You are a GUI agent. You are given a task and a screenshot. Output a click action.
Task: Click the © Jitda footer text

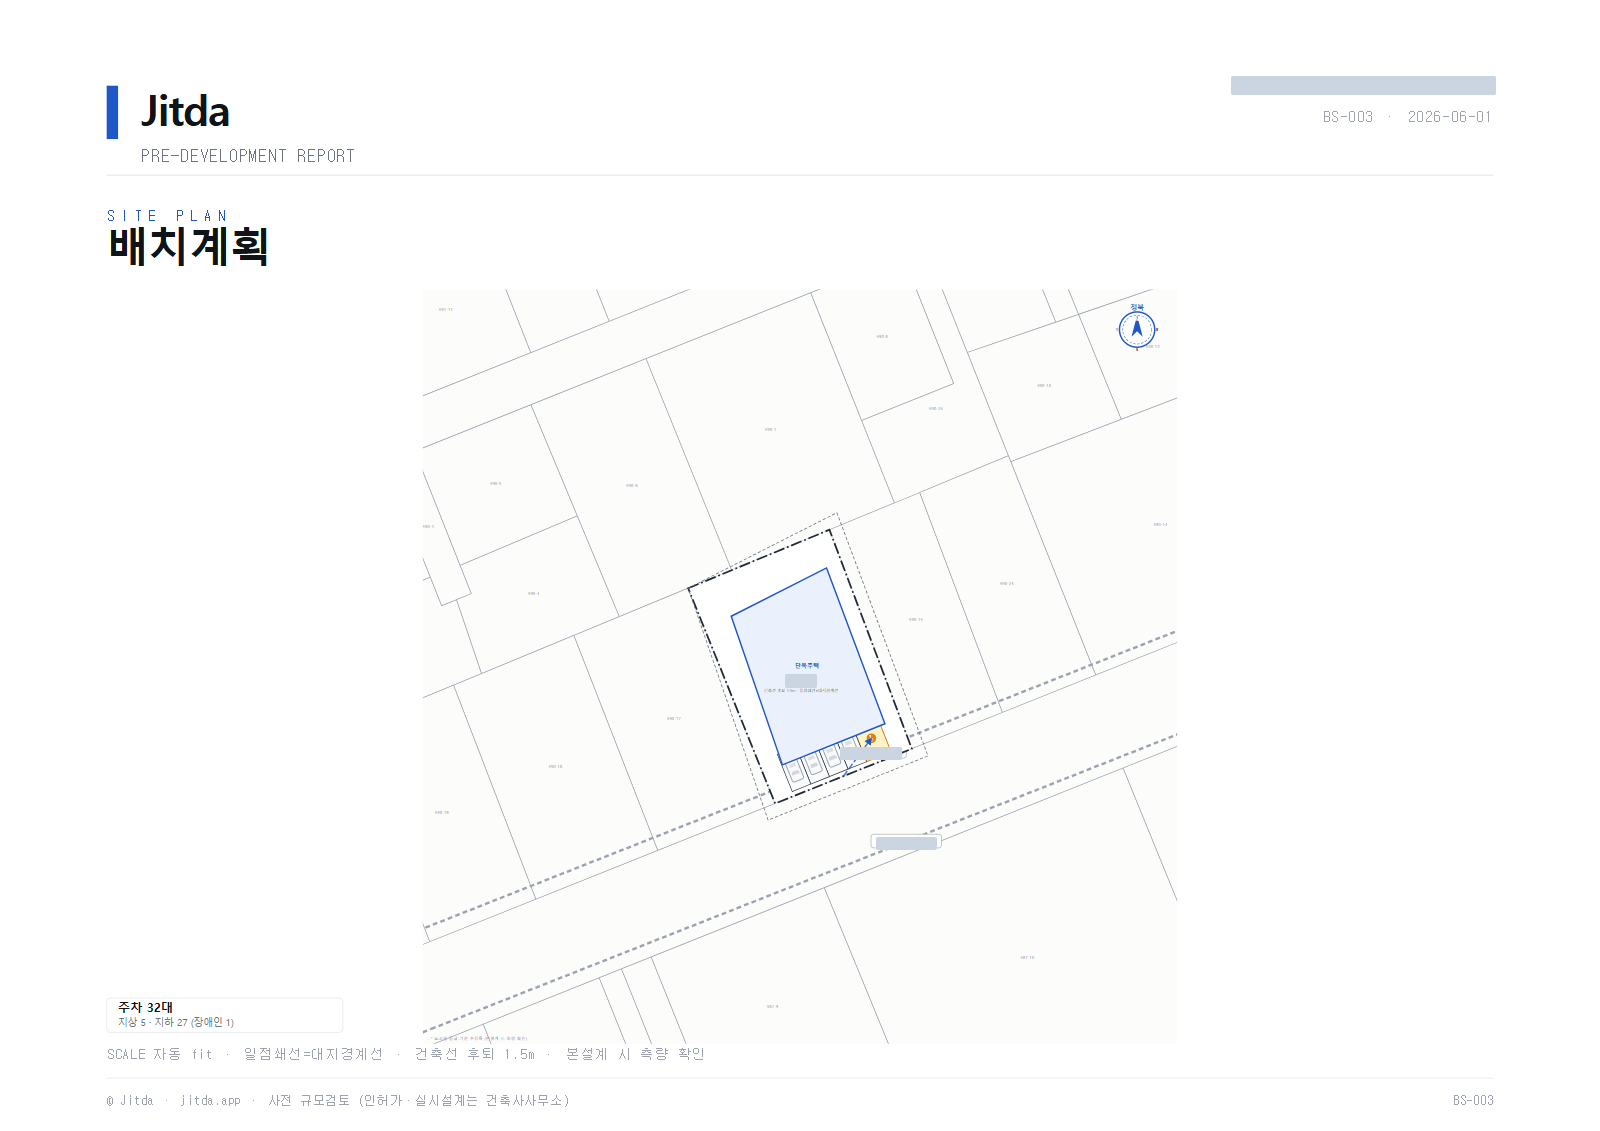coord(130,1100)
